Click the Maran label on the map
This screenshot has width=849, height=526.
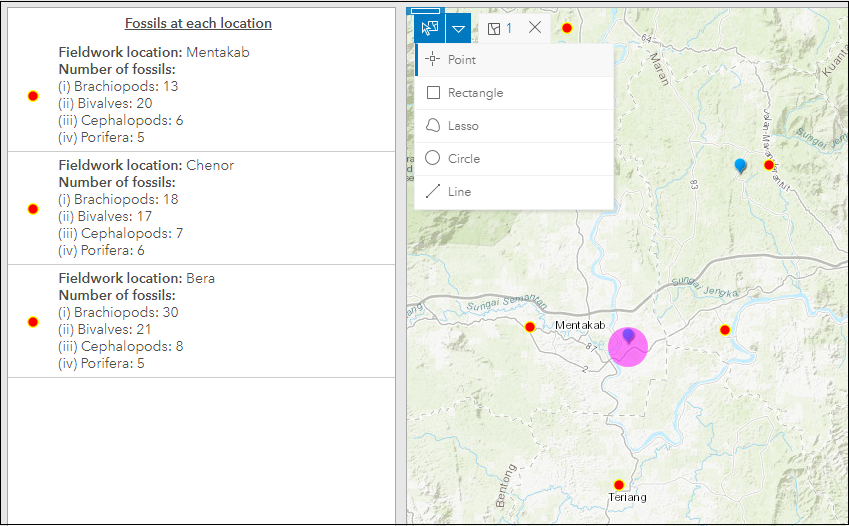point(659,69)
